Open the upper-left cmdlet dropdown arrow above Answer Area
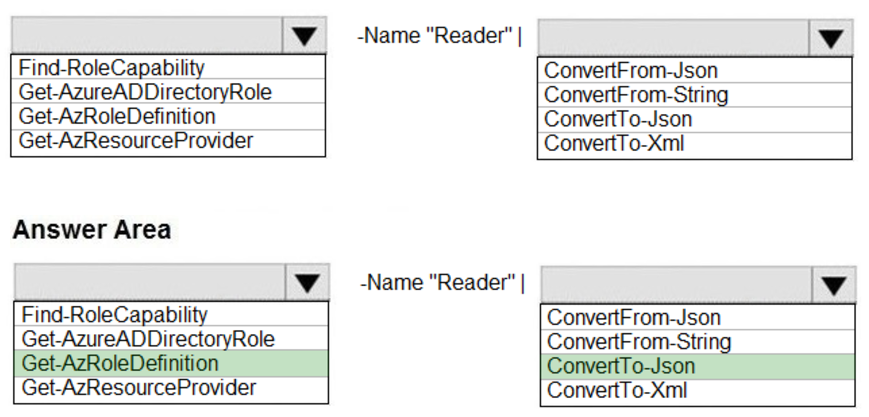This screenshot has height=417, width=869. (x=304, y=37)
